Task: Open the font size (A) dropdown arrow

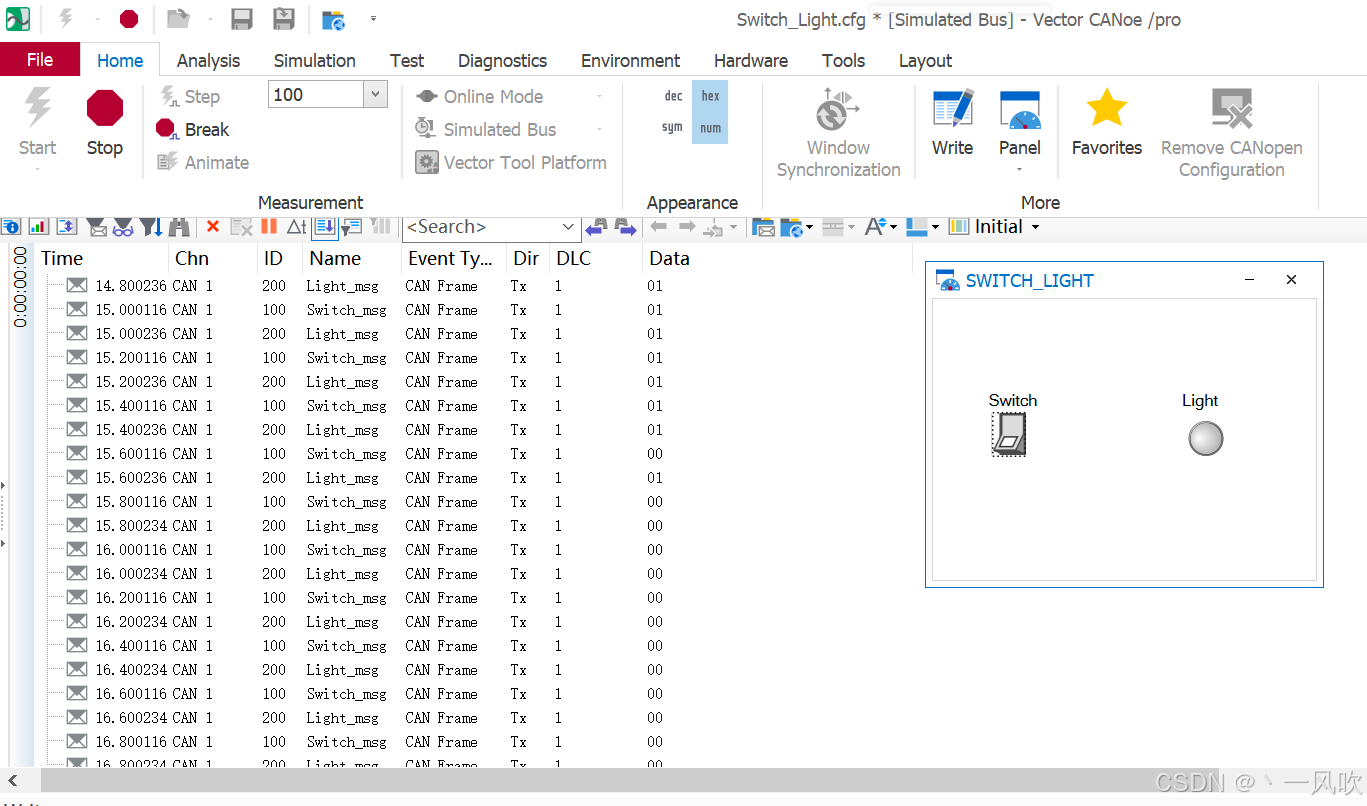Action: [893, 227]
